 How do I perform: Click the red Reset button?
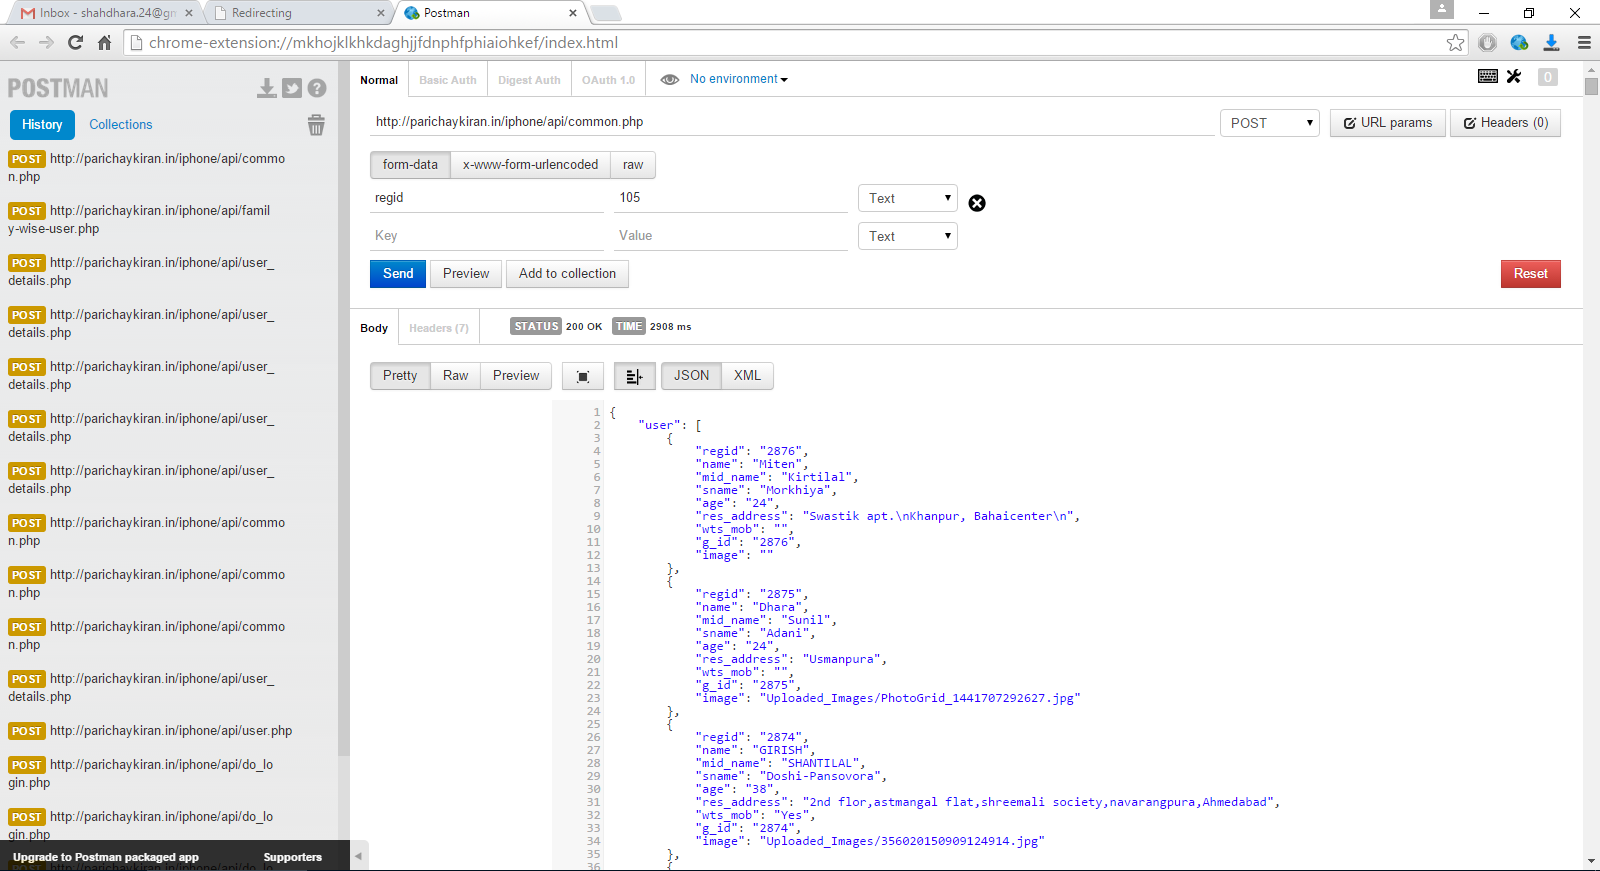[1530, 274]
